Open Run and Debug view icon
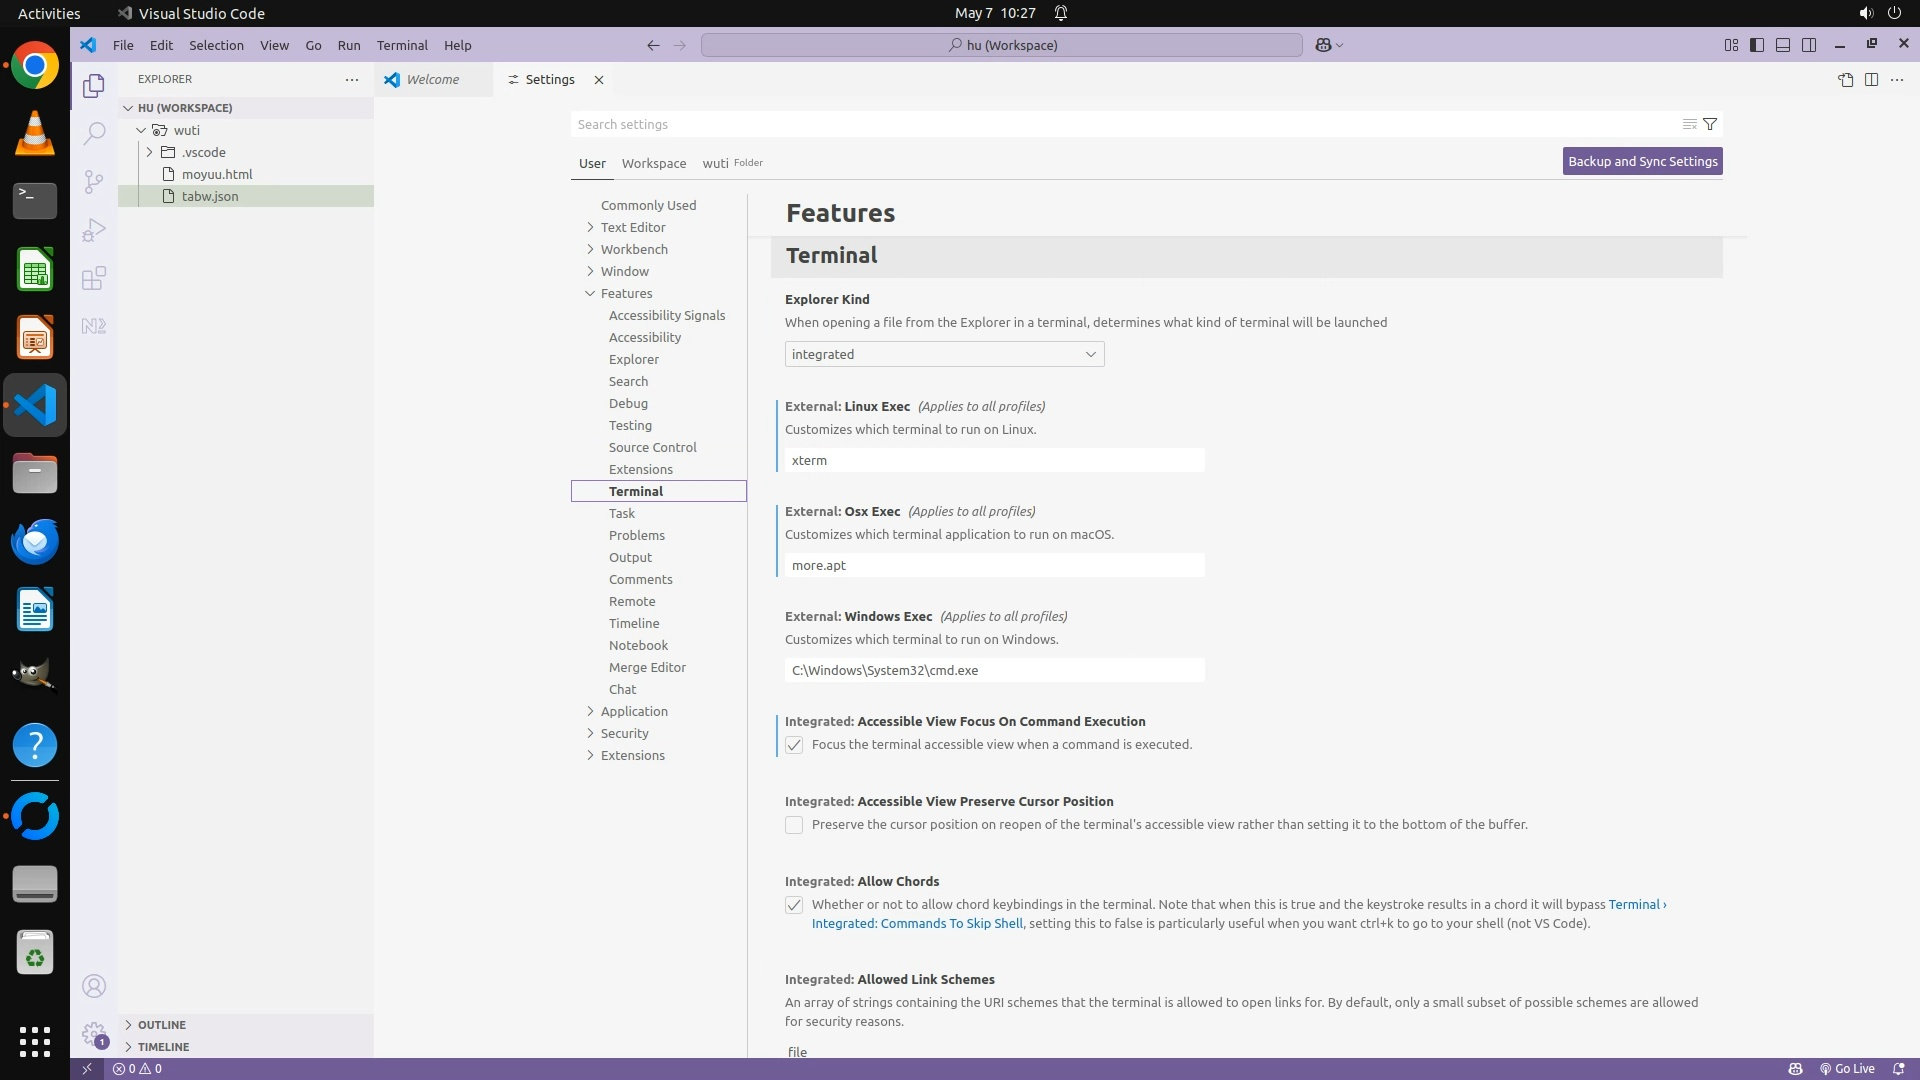Image resolution: width=1920 pixels, height=1080 pixels. [93, 230]
